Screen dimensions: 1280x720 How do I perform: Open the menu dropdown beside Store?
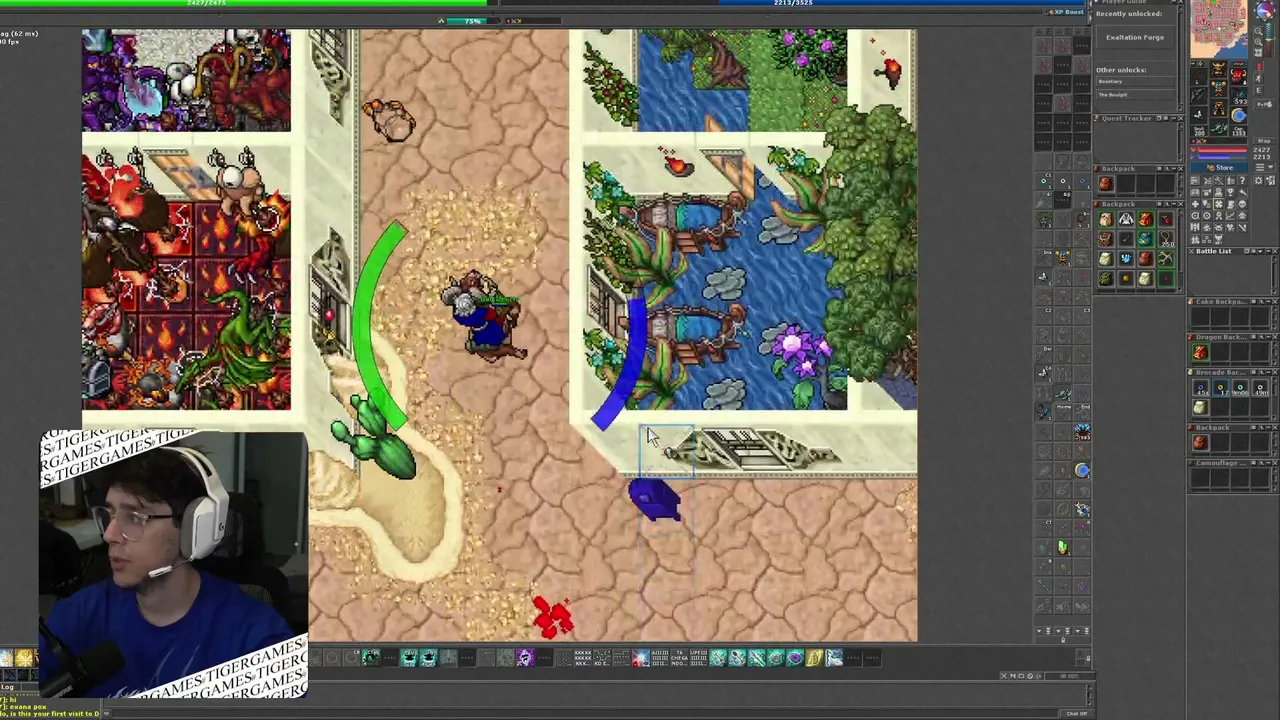coord(1264,168)
